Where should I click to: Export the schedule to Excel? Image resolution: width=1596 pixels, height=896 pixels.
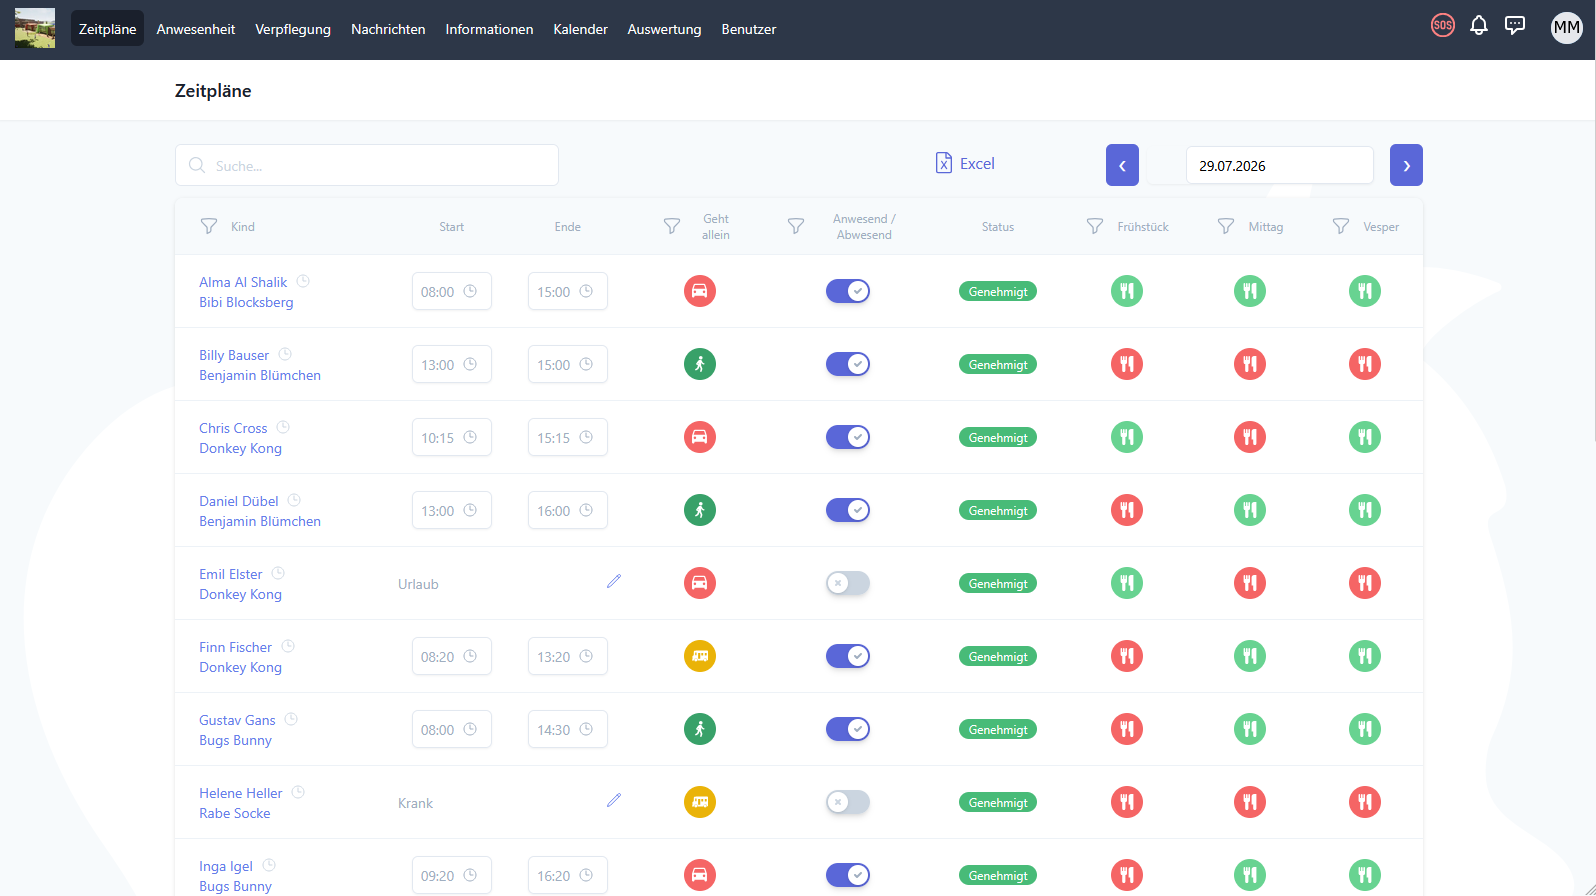pyautogui.click(x=965, y=163)
